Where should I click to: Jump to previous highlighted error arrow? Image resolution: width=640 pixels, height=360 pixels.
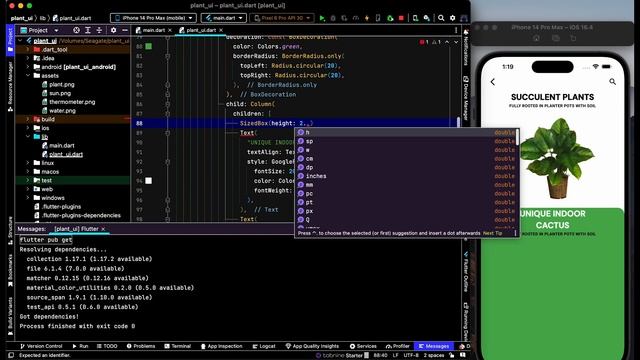click(x=447, y=42)
